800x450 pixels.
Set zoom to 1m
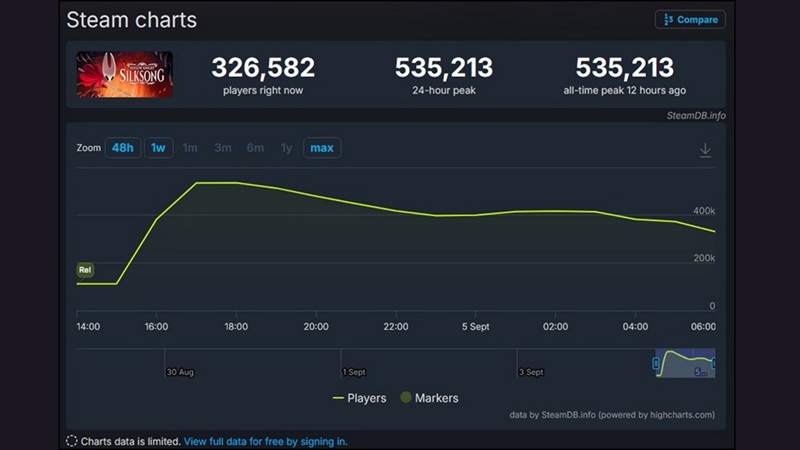click(x=190, y=148)
